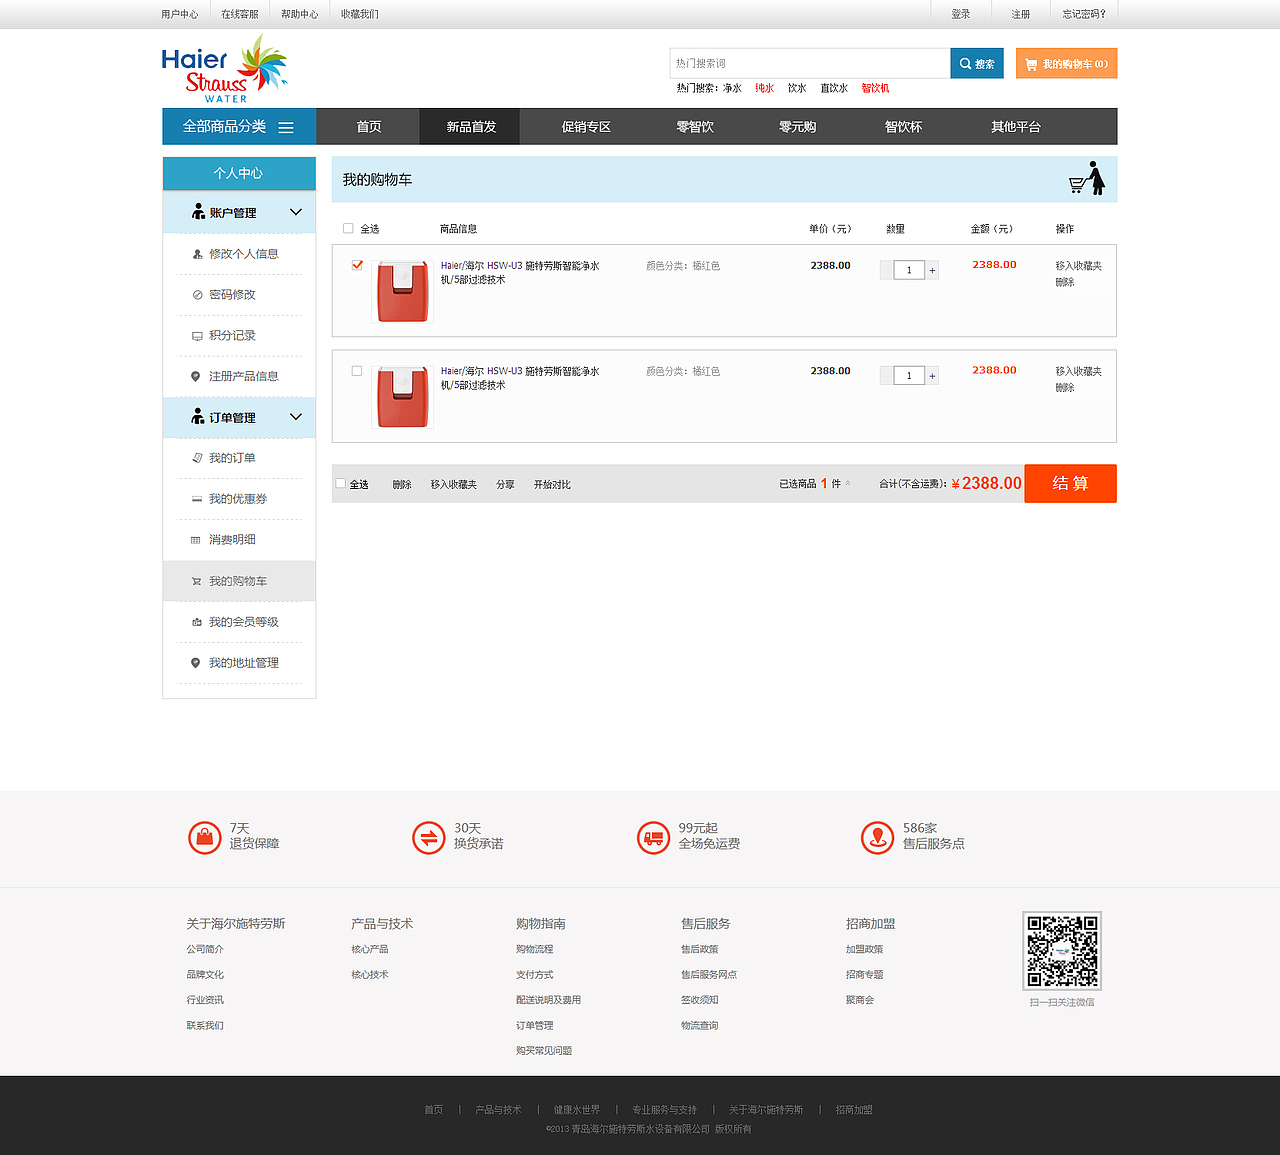Click icon beside 消费明细
1280x1155 pixels.
coord(196,540)
